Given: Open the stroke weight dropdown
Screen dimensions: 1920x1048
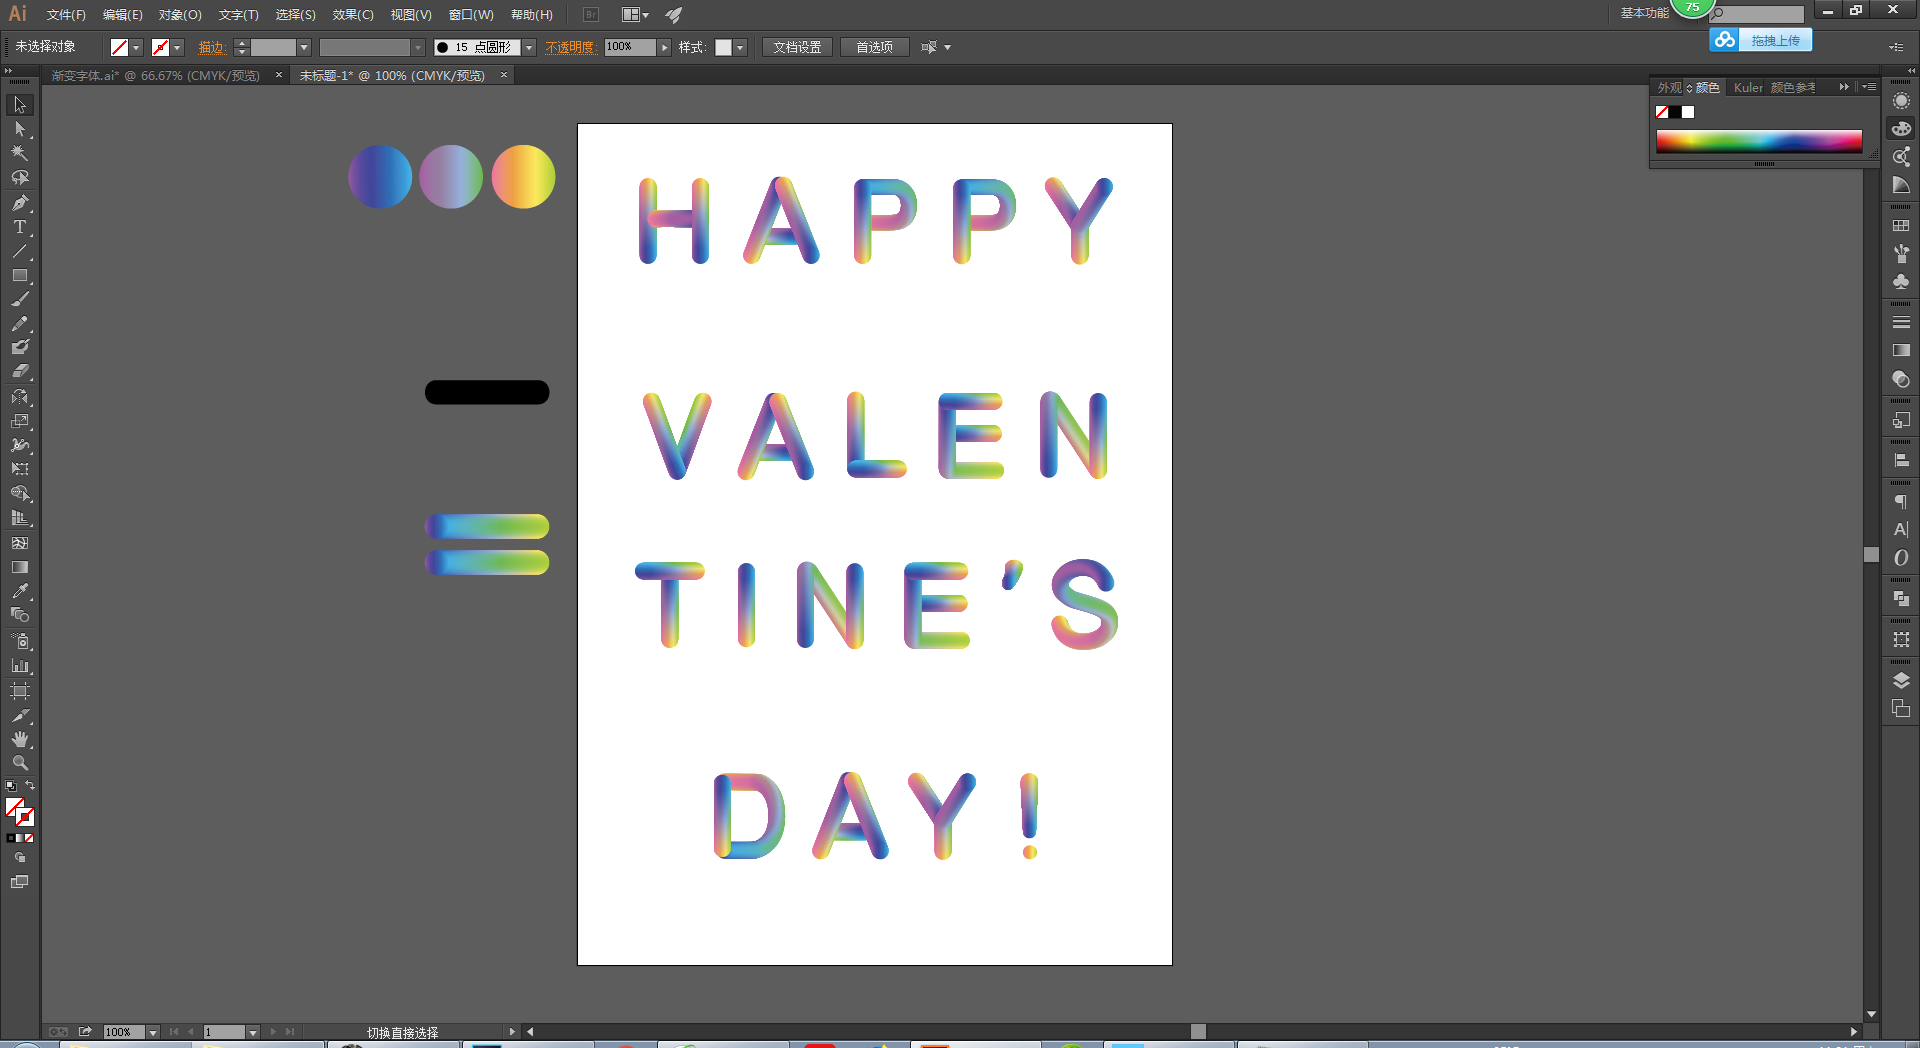Looking at the screenshot, I should (x=304, y=48).
